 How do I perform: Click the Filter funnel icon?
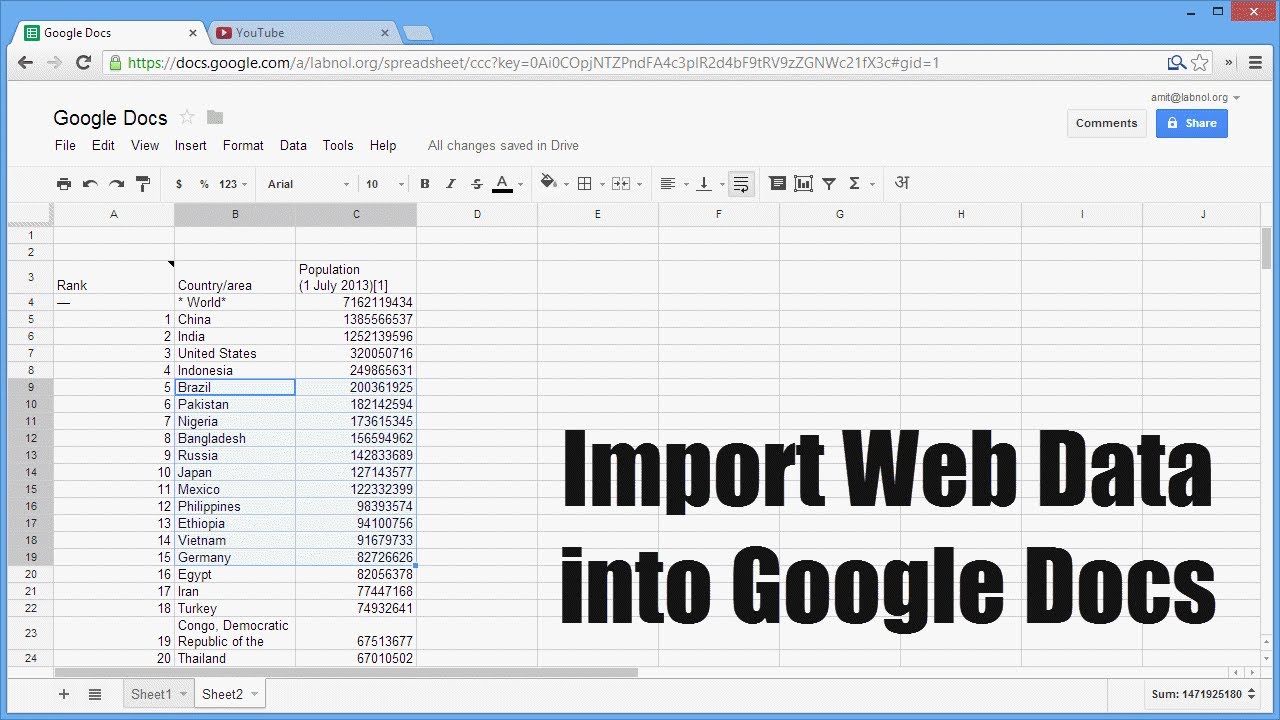point(829,184)
